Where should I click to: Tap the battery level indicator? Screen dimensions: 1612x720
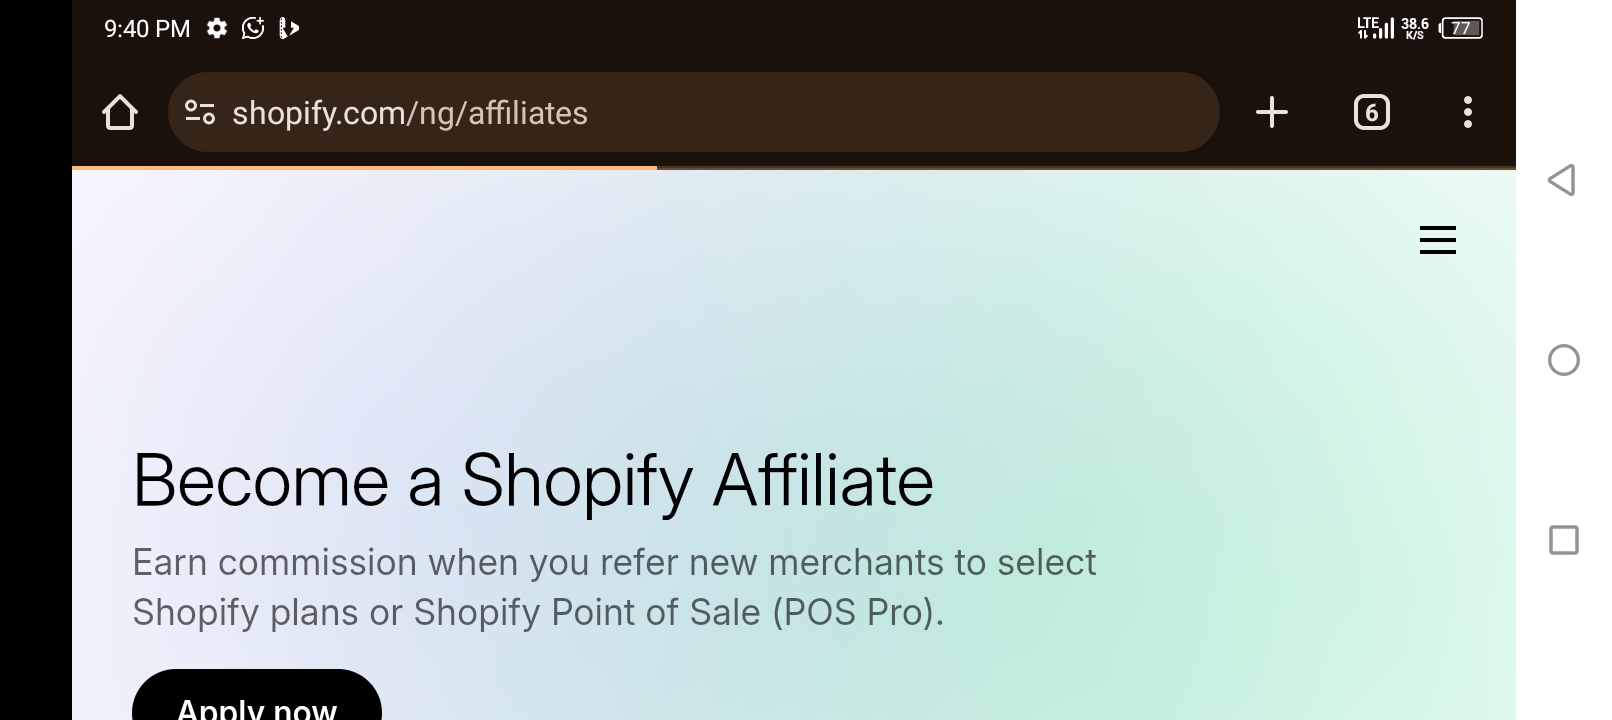point(1461,28)
